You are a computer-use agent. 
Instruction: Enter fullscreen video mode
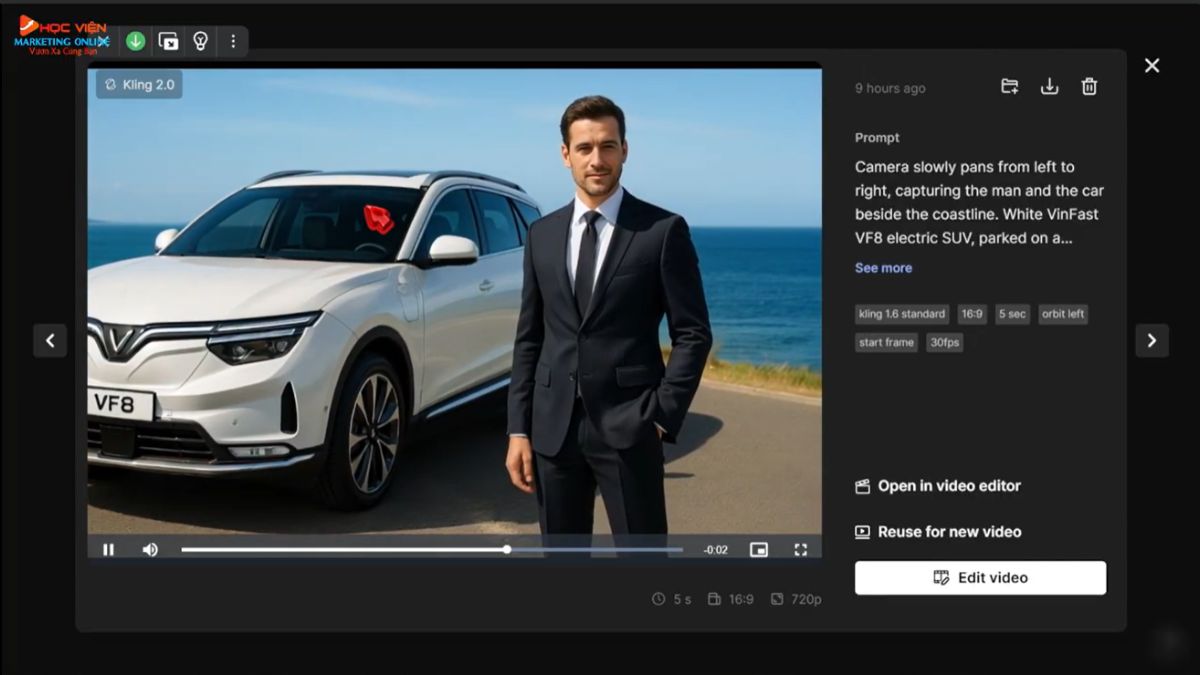800,549
